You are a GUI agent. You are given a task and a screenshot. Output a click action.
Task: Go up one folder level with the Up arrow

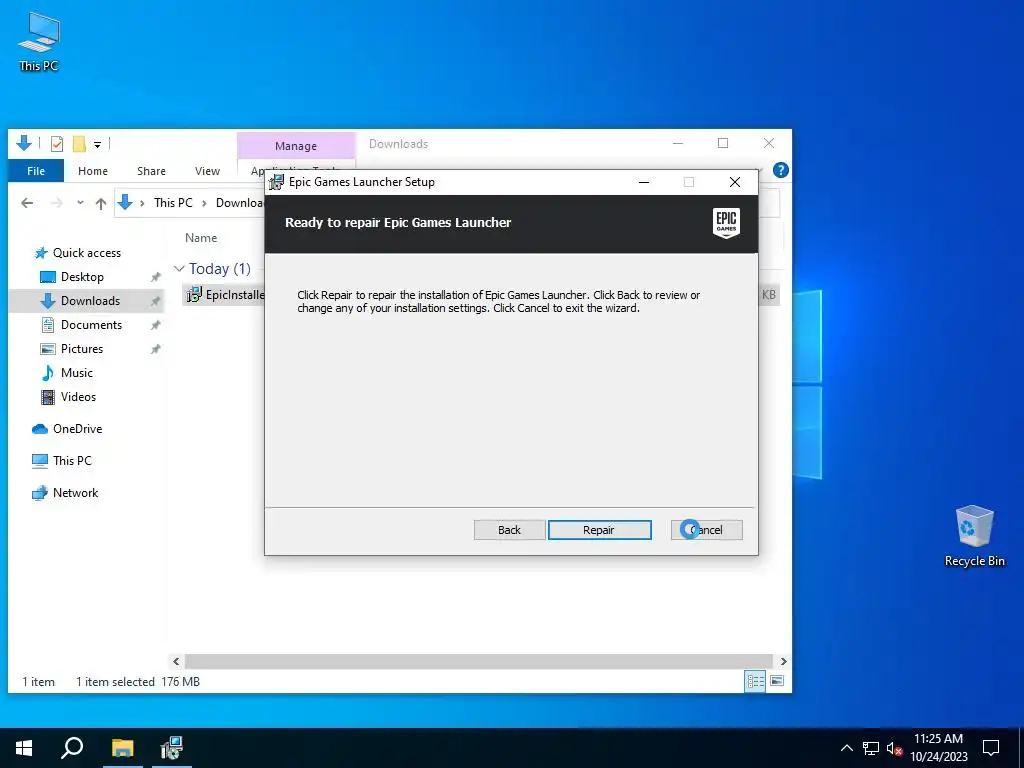click(101, 203)
